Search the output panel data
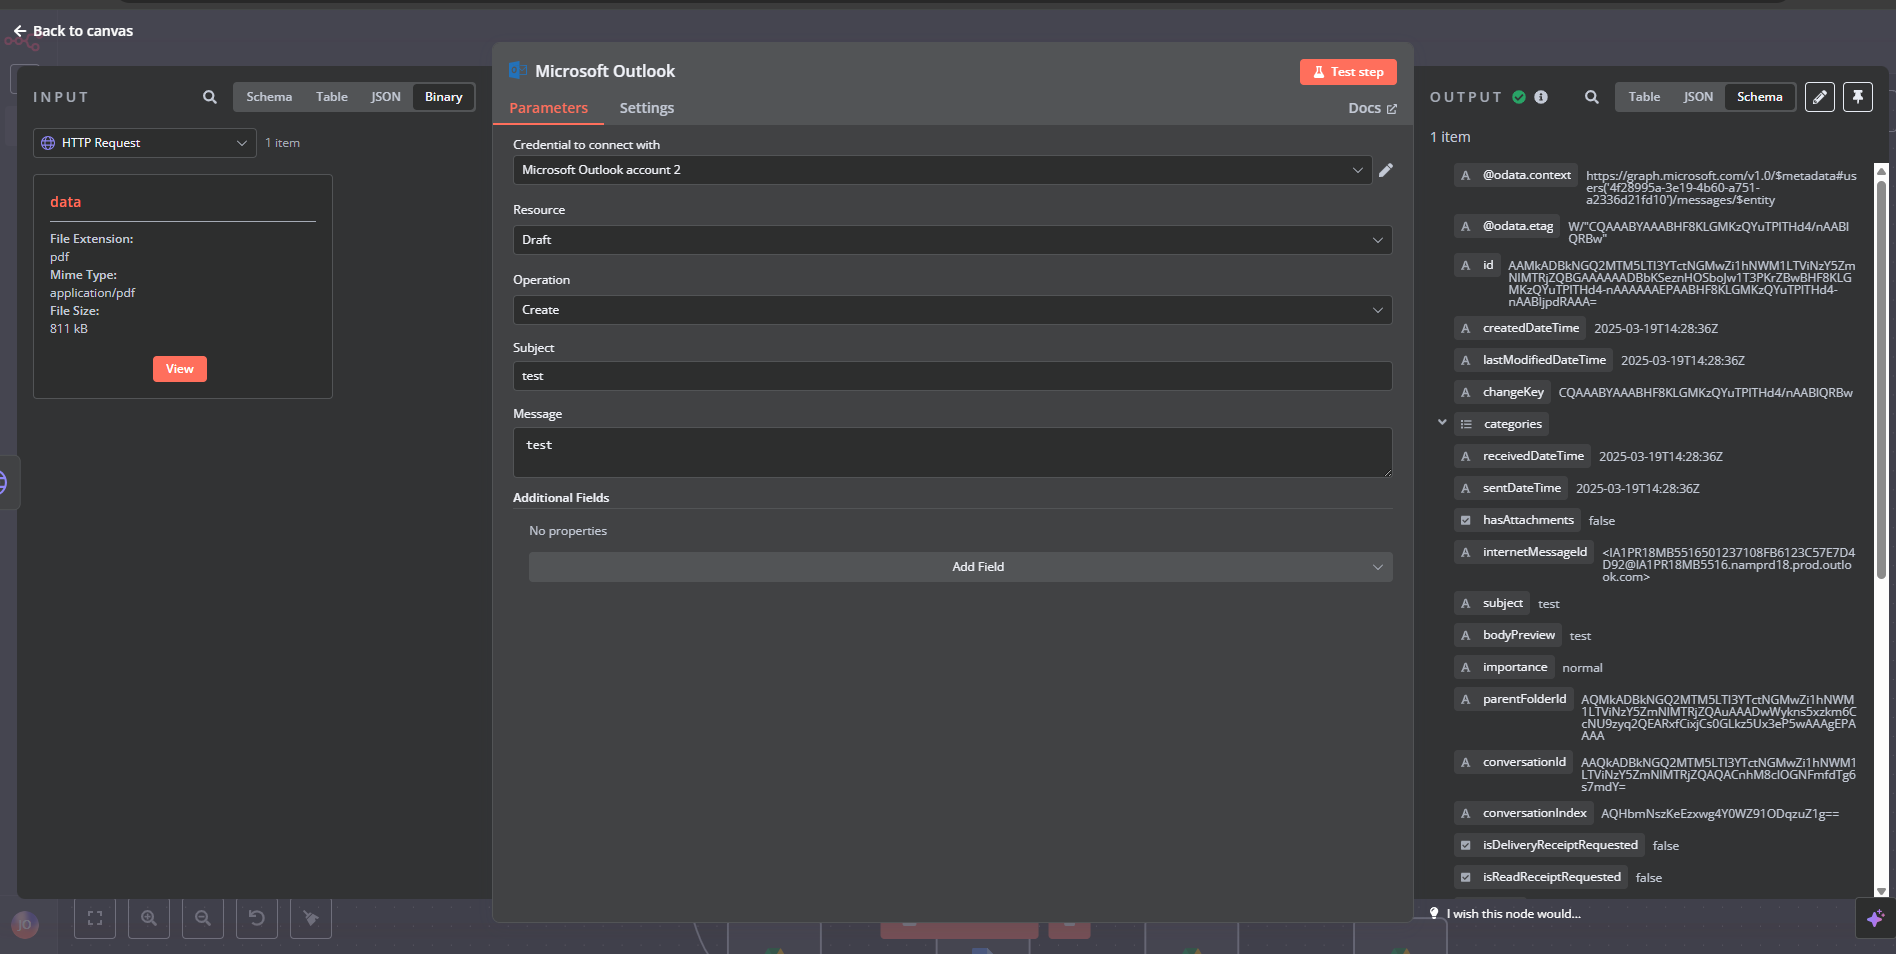 pyautogui.click(x=1591, y=97)
